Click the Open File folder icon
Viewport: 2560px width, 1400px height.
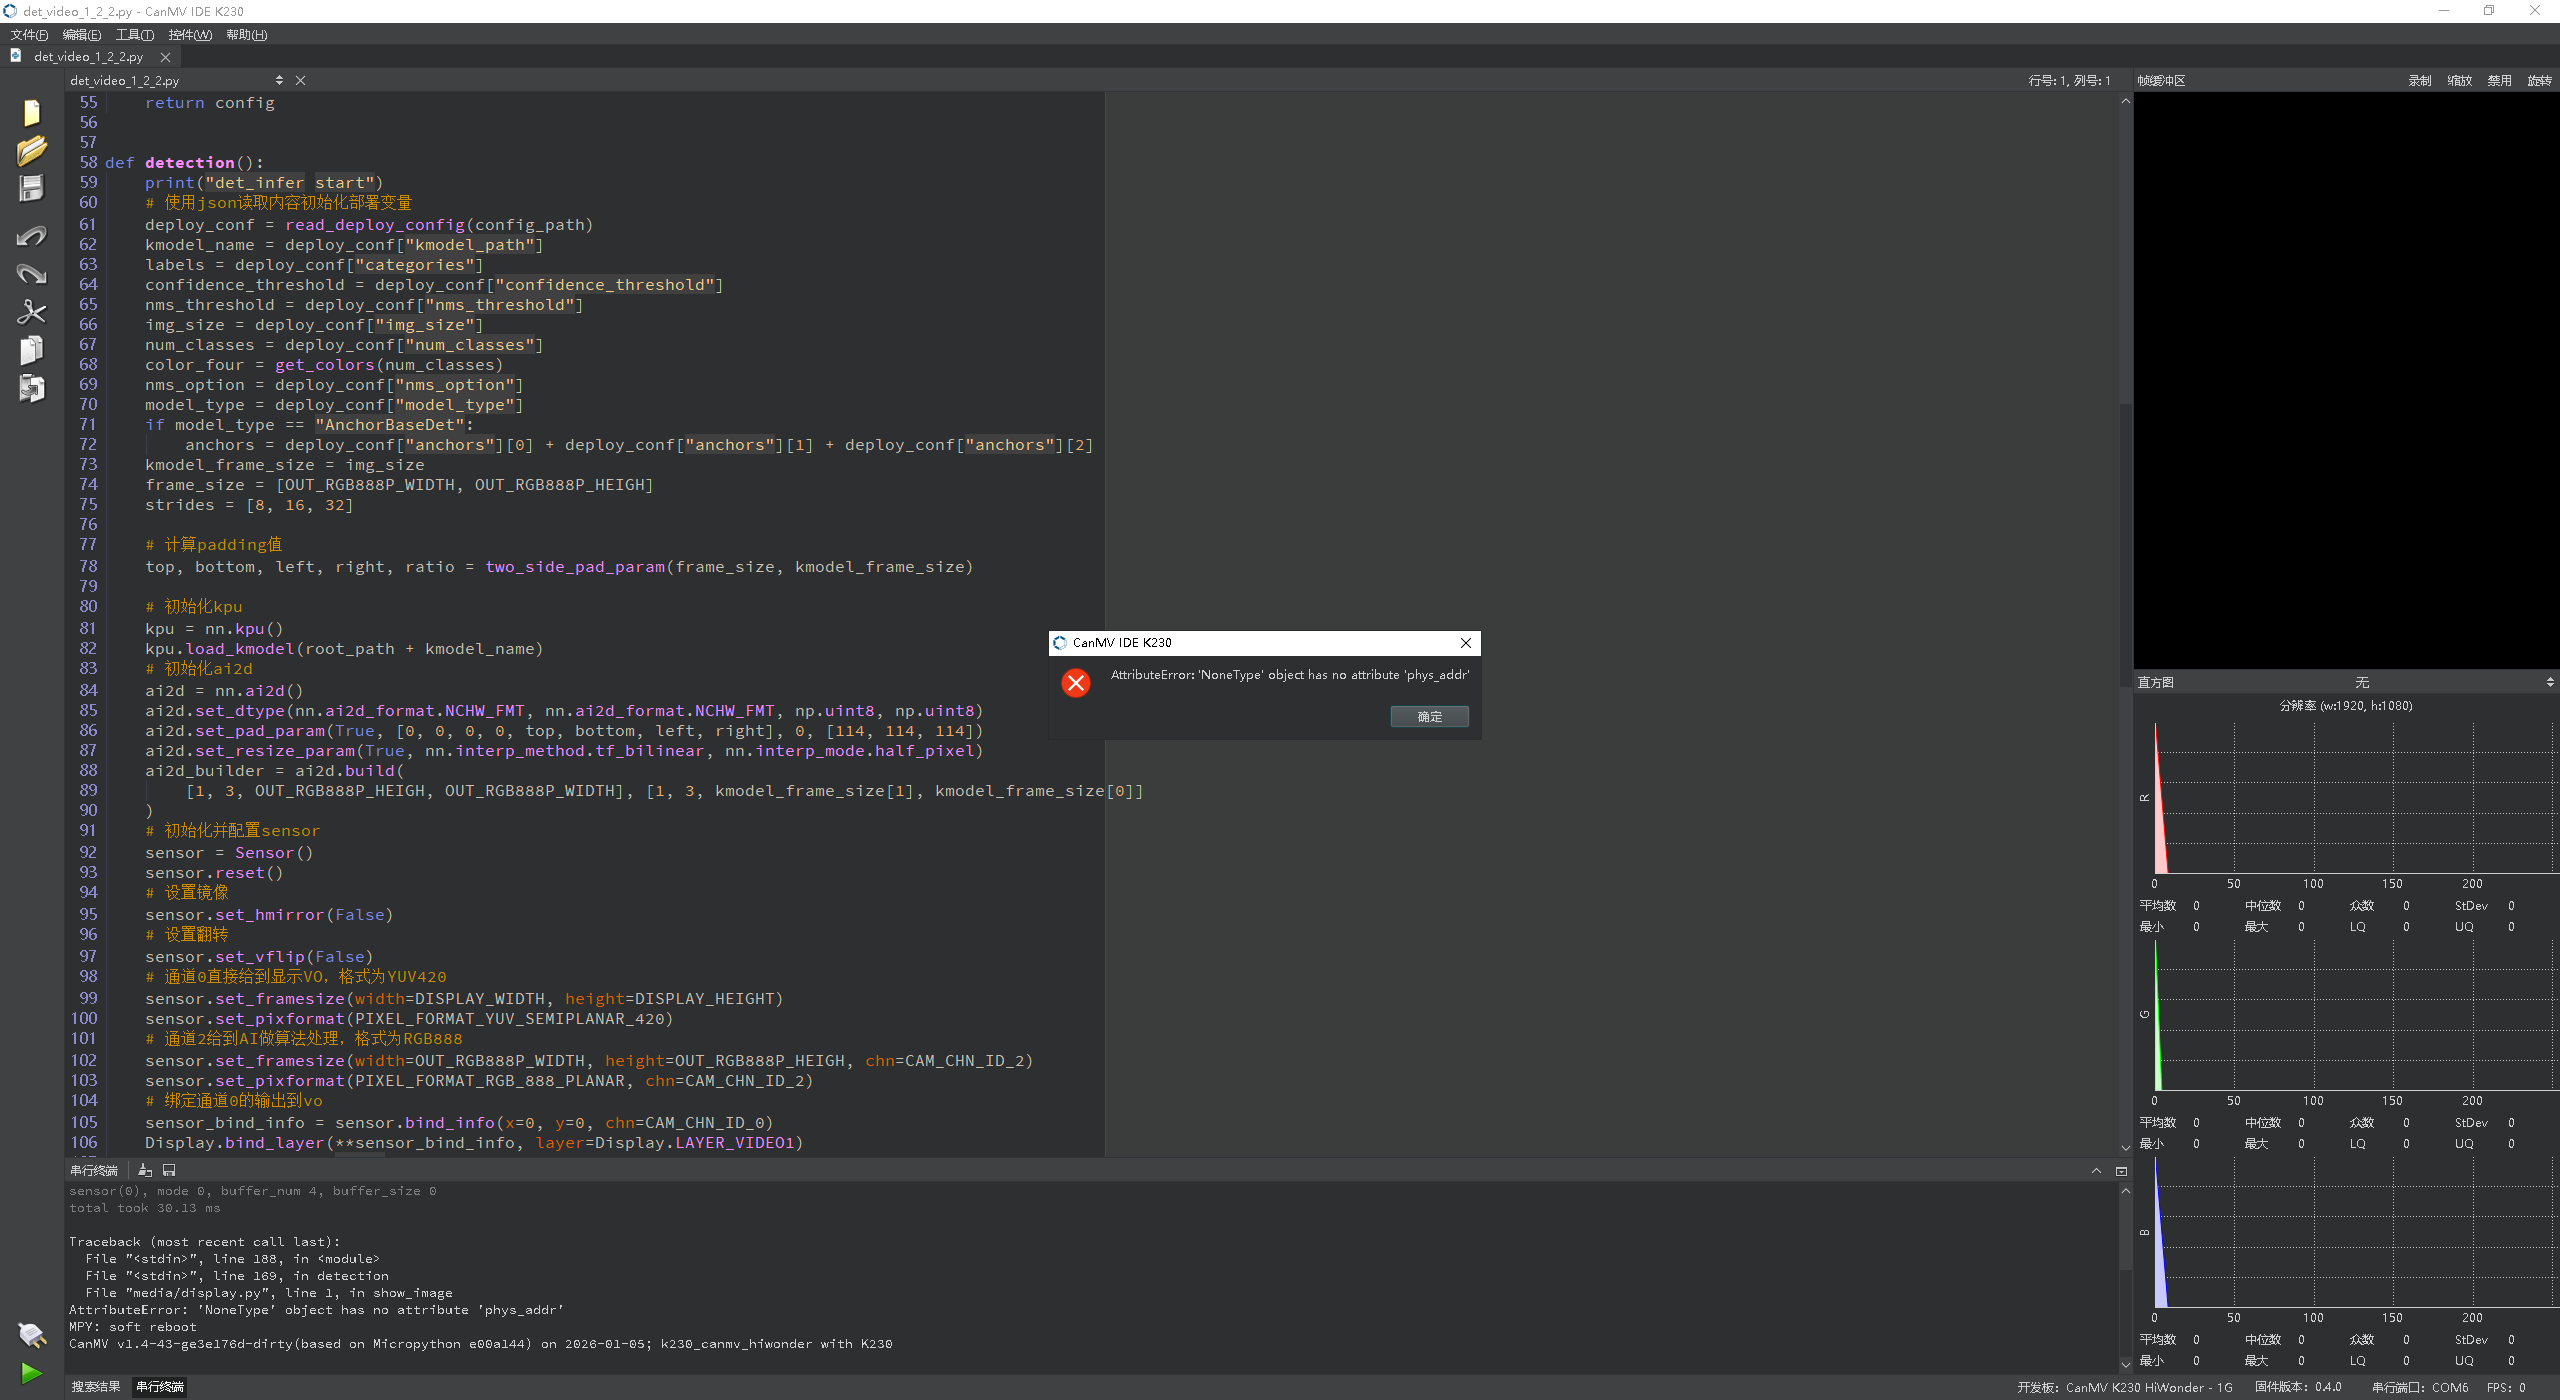point(31,151)
